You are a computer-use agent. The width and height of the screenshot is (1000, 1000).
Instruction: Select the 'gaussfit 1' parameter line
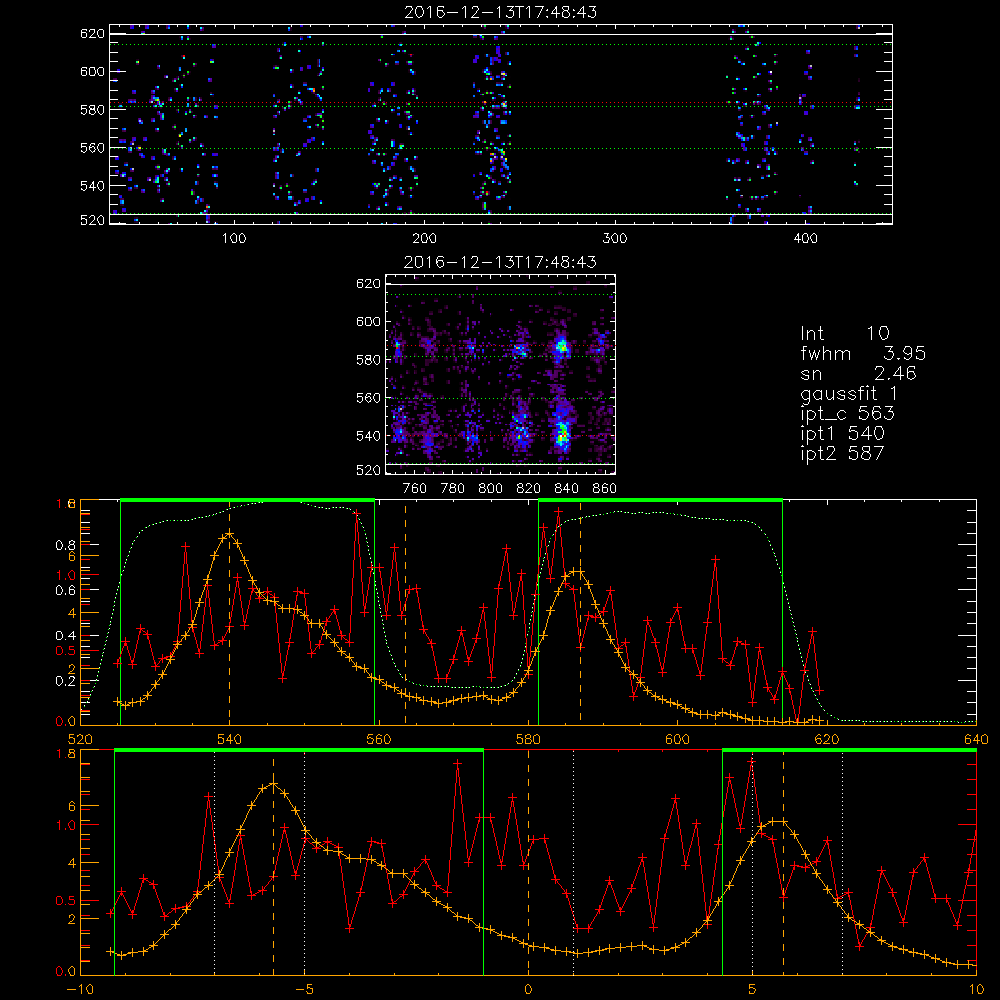pyautogui.click(x=849, y=393)
